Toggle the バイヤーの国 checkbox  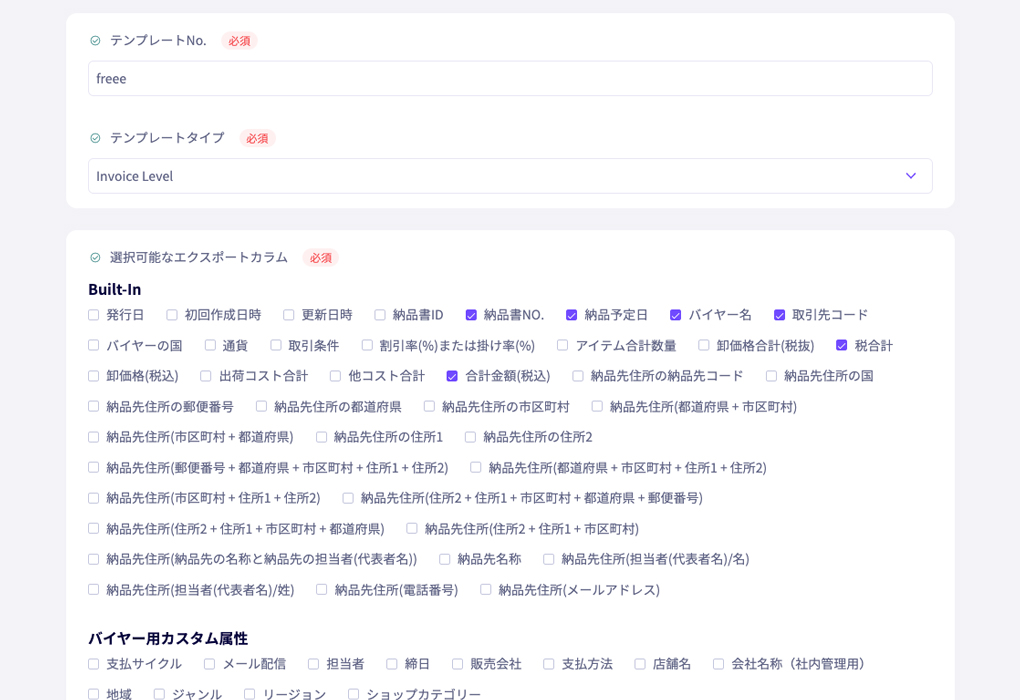pos(94,345)
